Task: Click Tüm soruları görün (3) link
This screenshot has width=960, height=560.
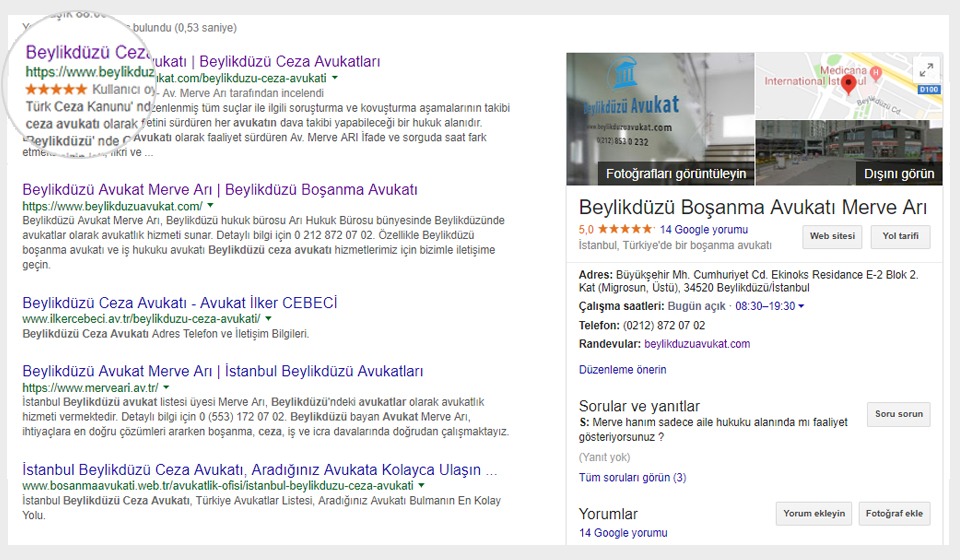Action: tap(632, 477)
